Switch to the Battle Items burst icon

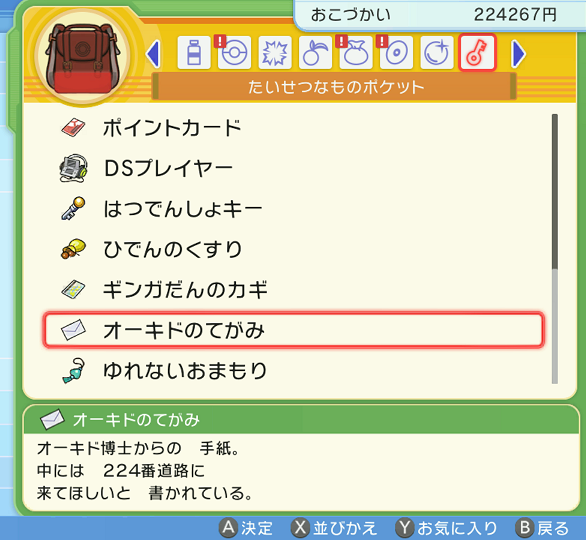[275, 53]
